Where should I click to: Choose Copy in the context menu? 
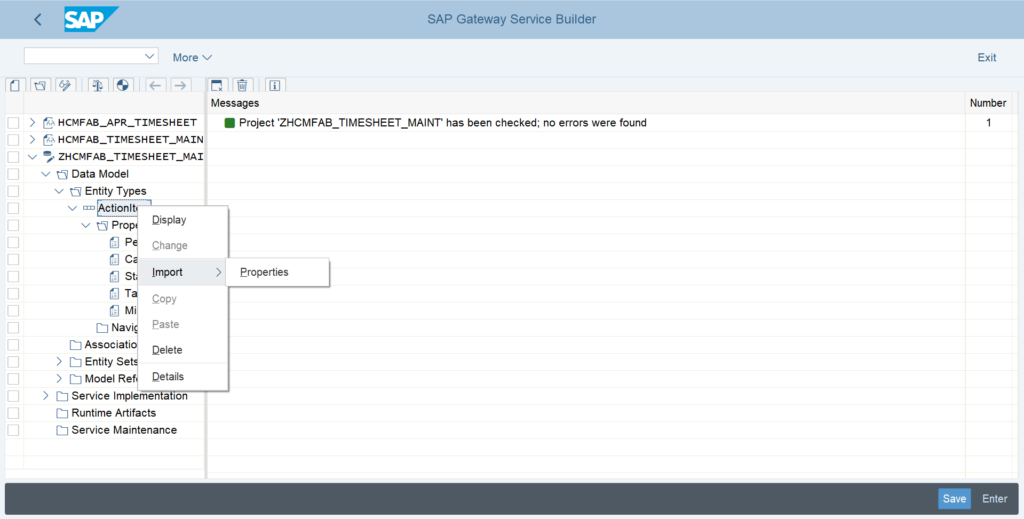pos(183,299)
